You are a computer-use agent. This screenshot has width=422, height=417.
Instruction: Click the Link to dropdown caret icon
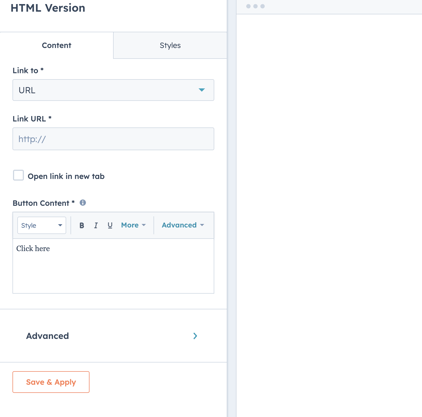tap(202, 90)
